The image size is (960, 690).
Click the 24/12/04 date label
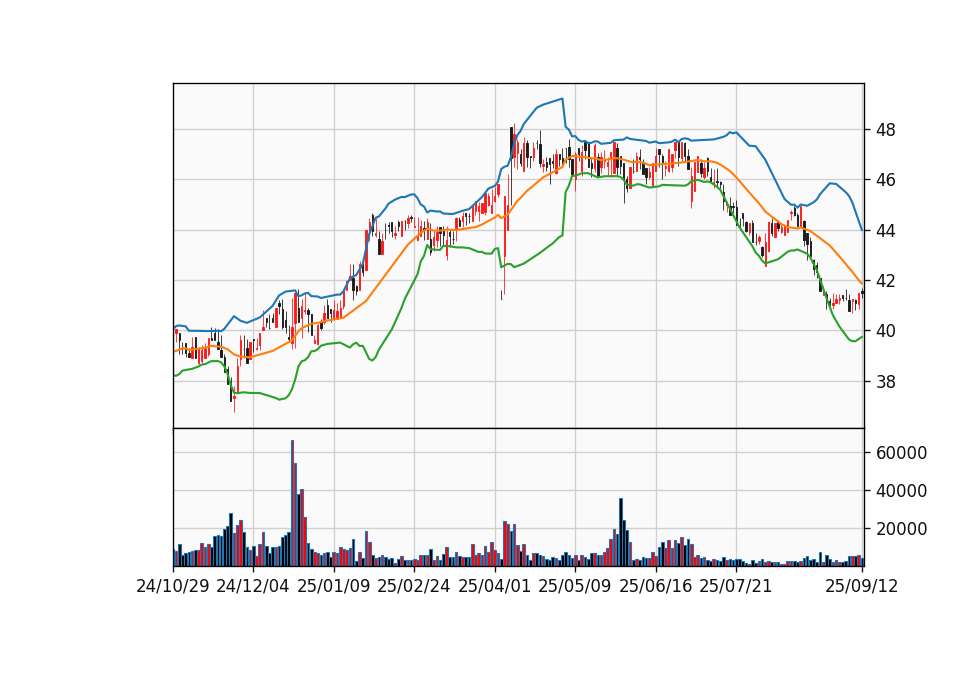pos(253,586)
